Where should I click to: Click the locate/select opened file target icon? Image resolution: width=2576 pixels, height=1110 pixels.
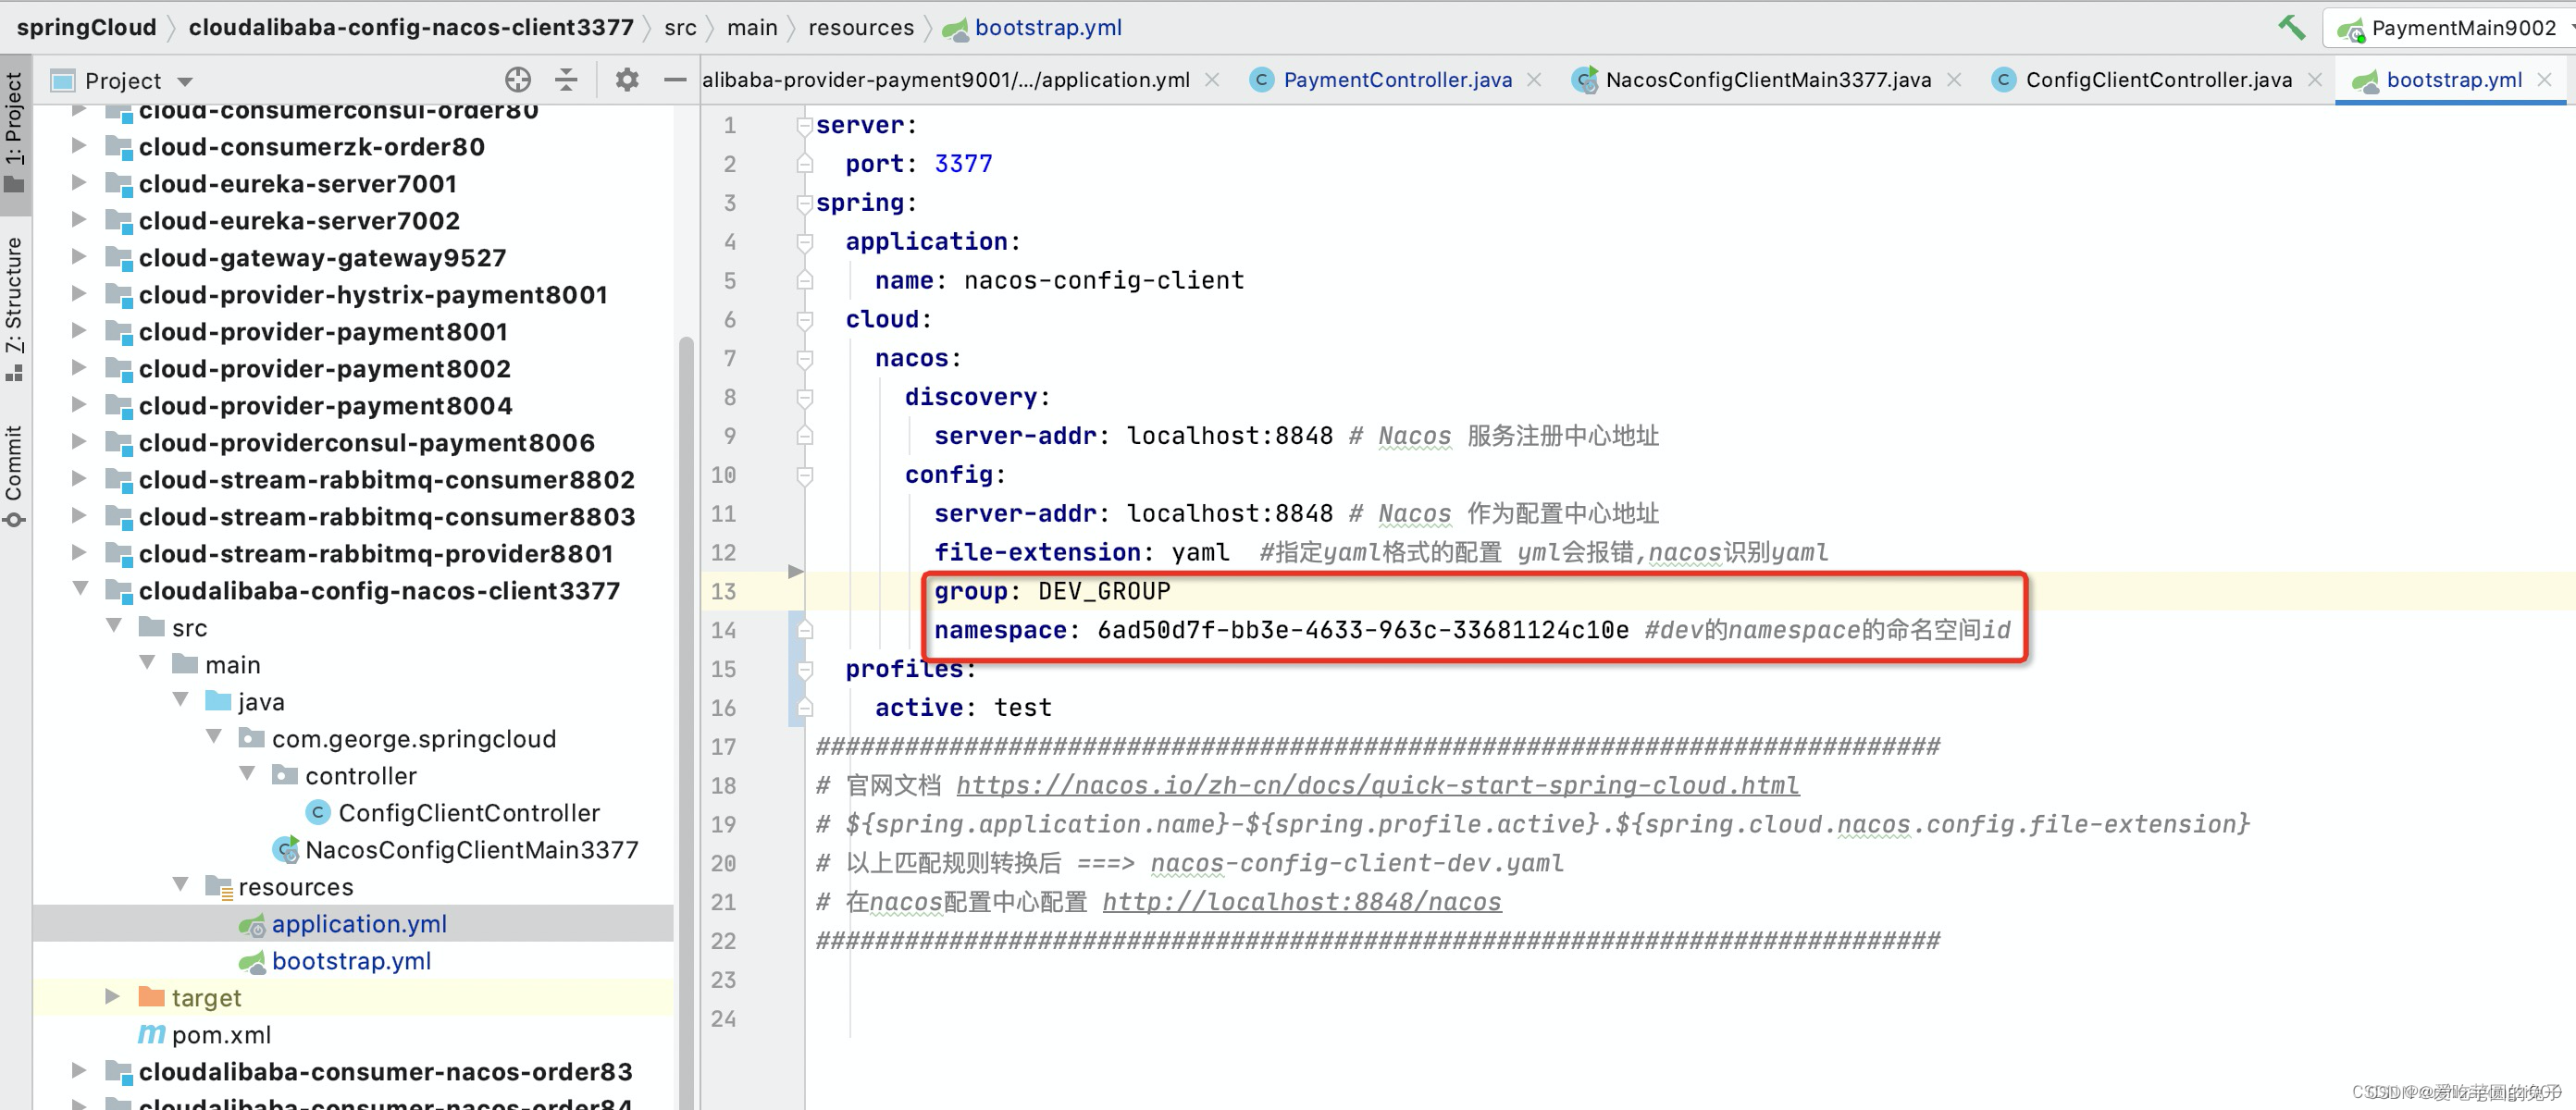(517, 80)
